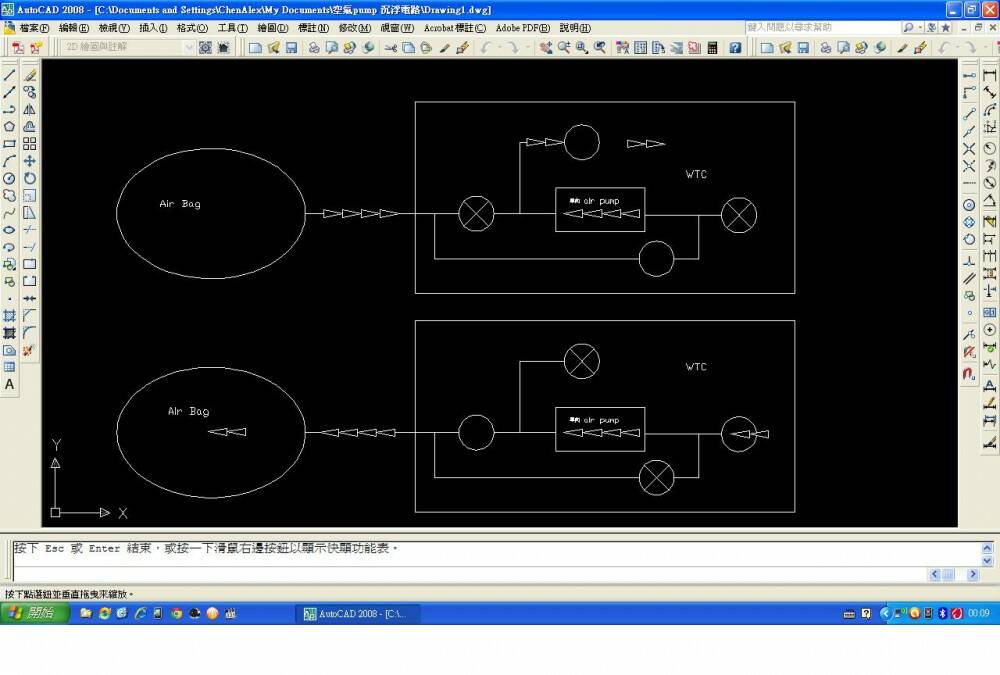1000x675 pixels.
Task: Open the QuickCalc calculator
Action: pyautogui.click(x=712, y=48)
